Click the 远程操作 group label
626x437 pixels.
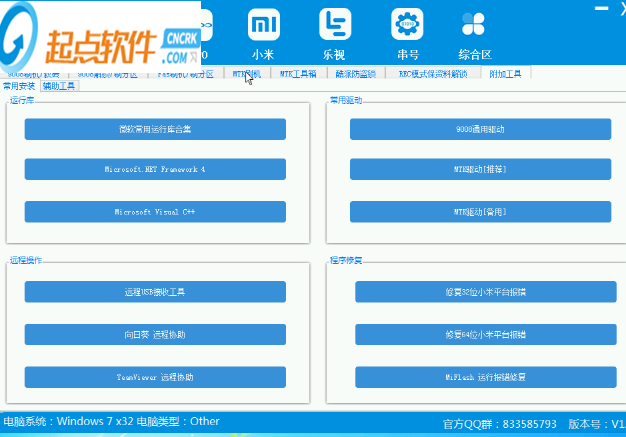pyautogui.click(x=26, y=260)
